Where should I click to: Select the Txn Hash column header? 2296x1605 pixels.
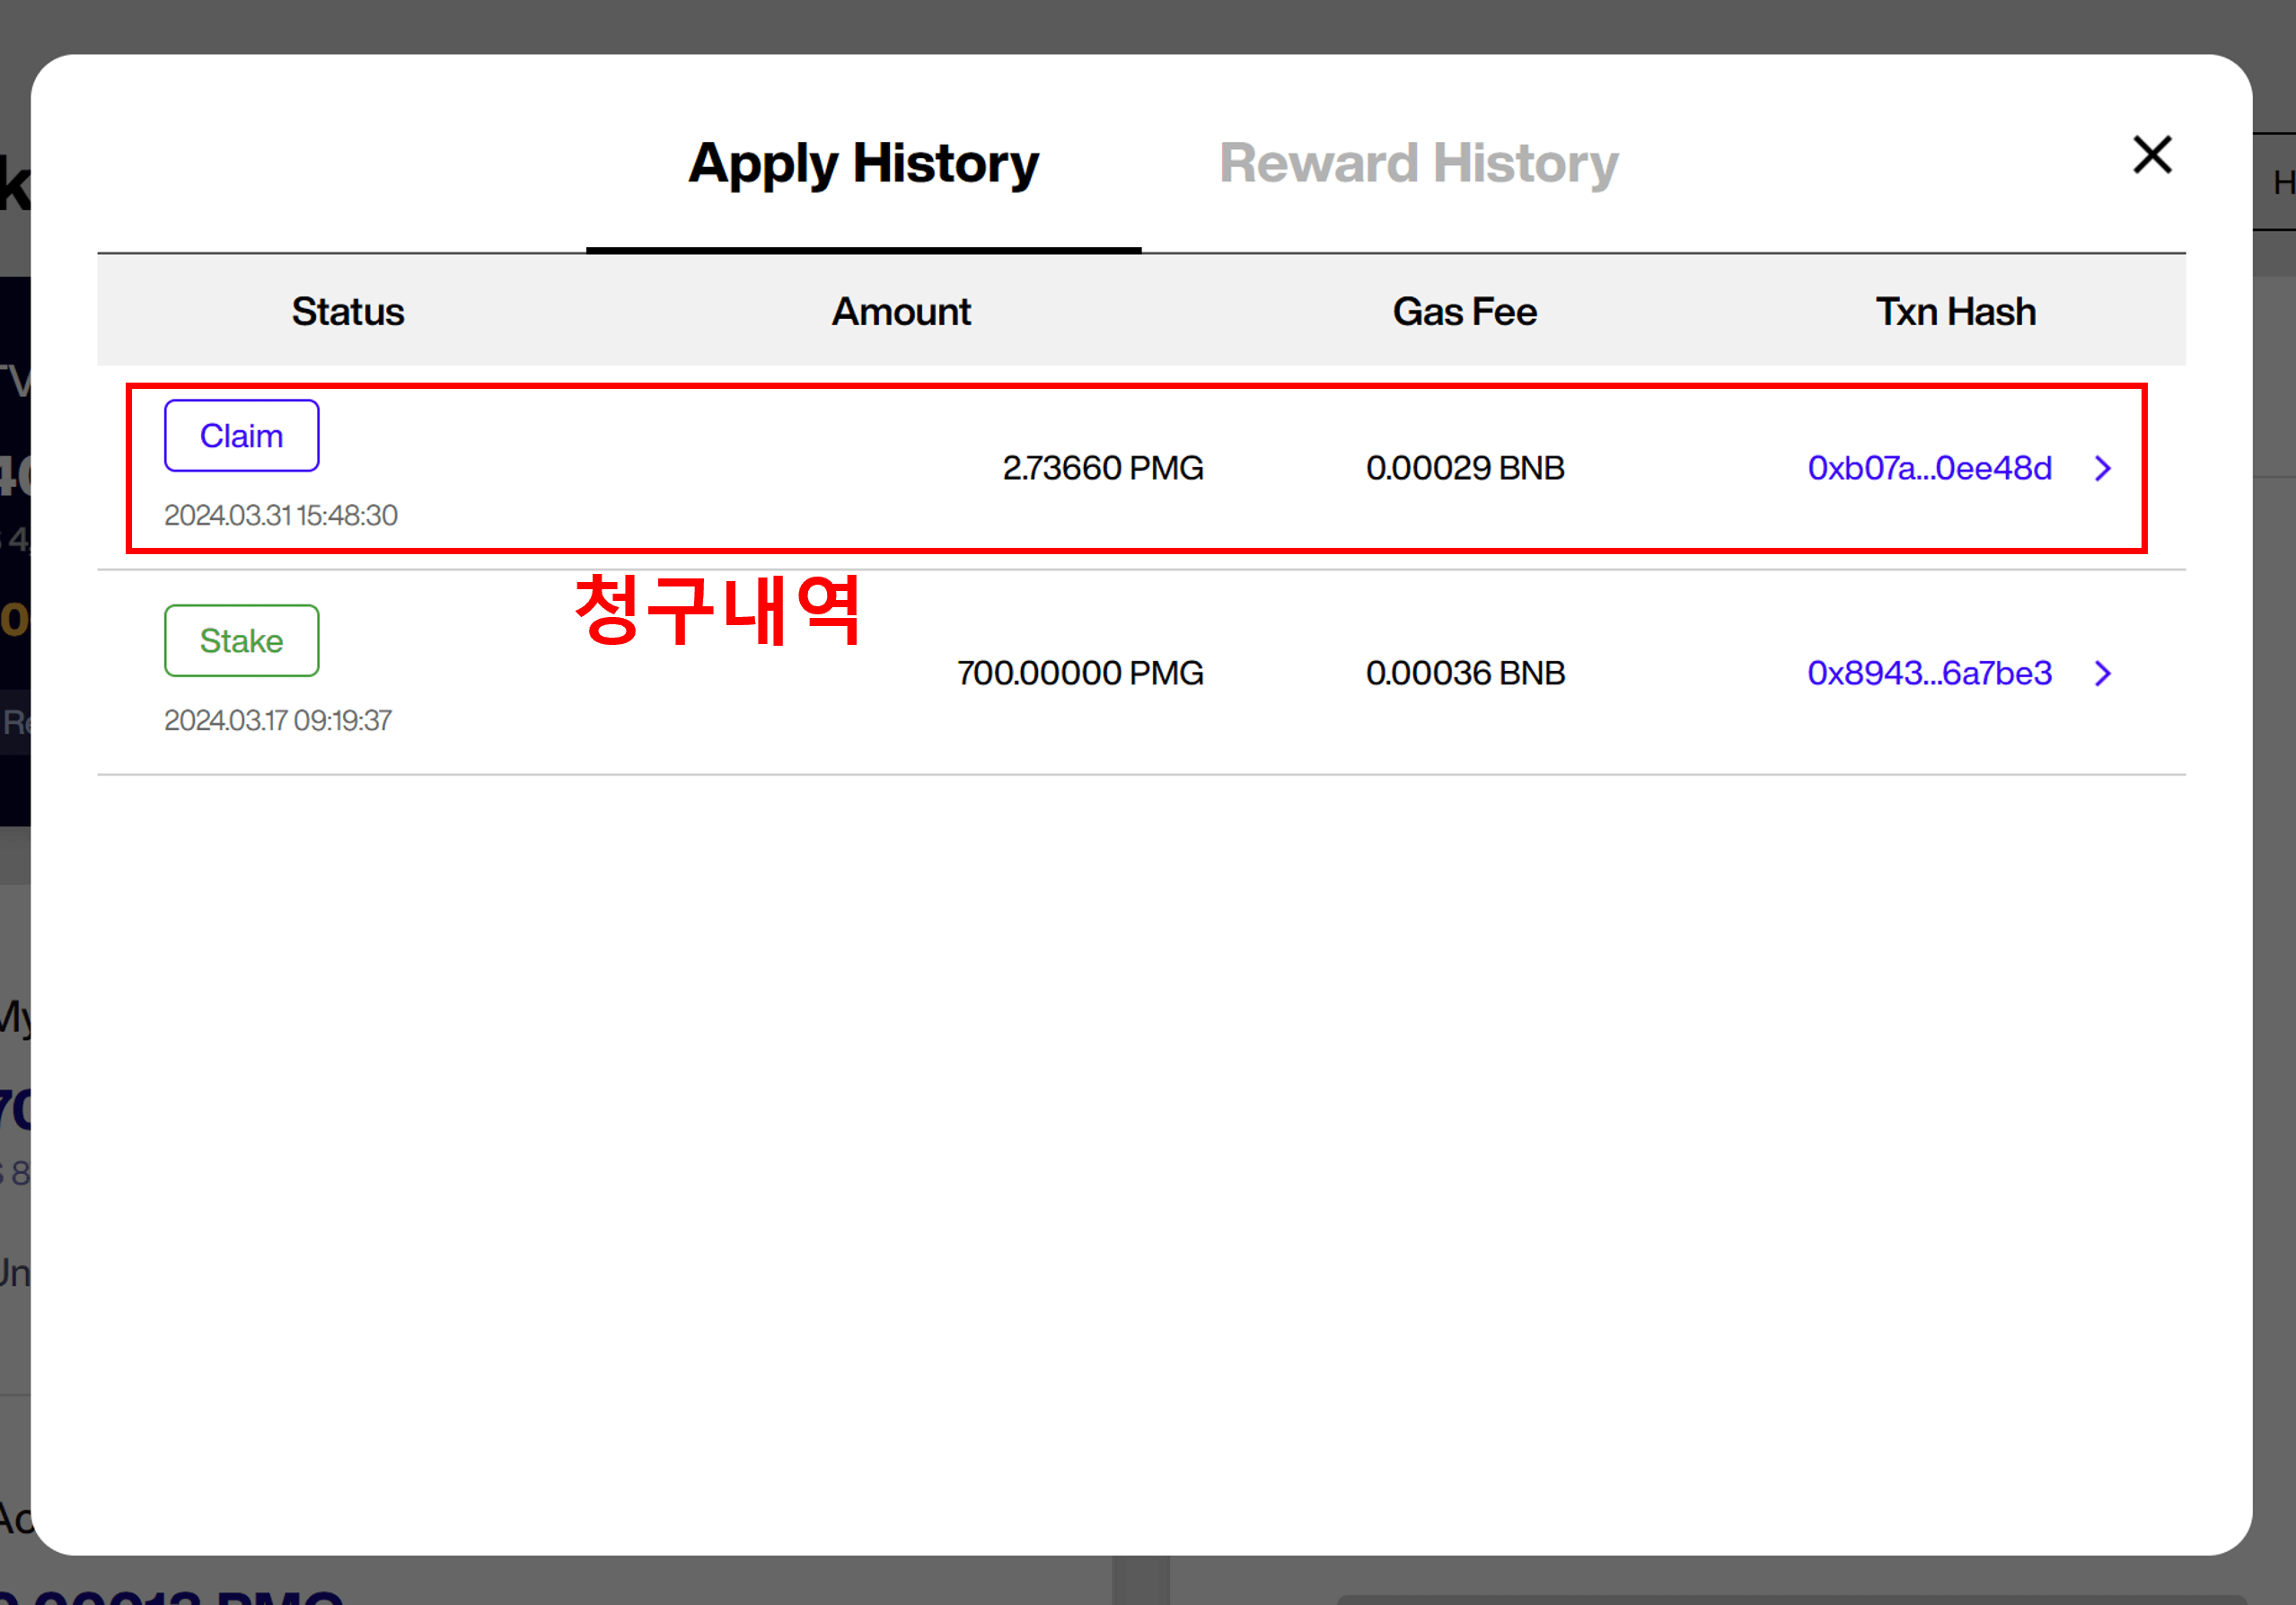(x=1954, y=311)
